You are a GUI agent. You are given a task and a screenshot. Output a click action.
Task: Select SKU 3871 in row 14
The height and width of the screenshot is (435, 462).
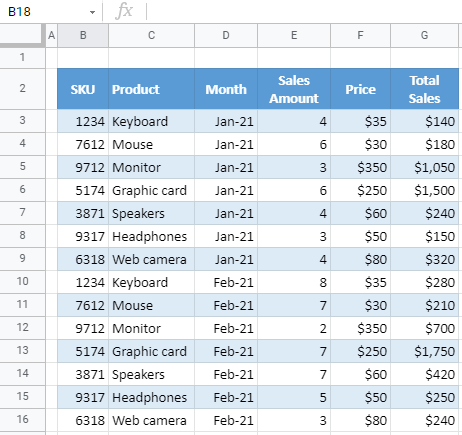83,374
